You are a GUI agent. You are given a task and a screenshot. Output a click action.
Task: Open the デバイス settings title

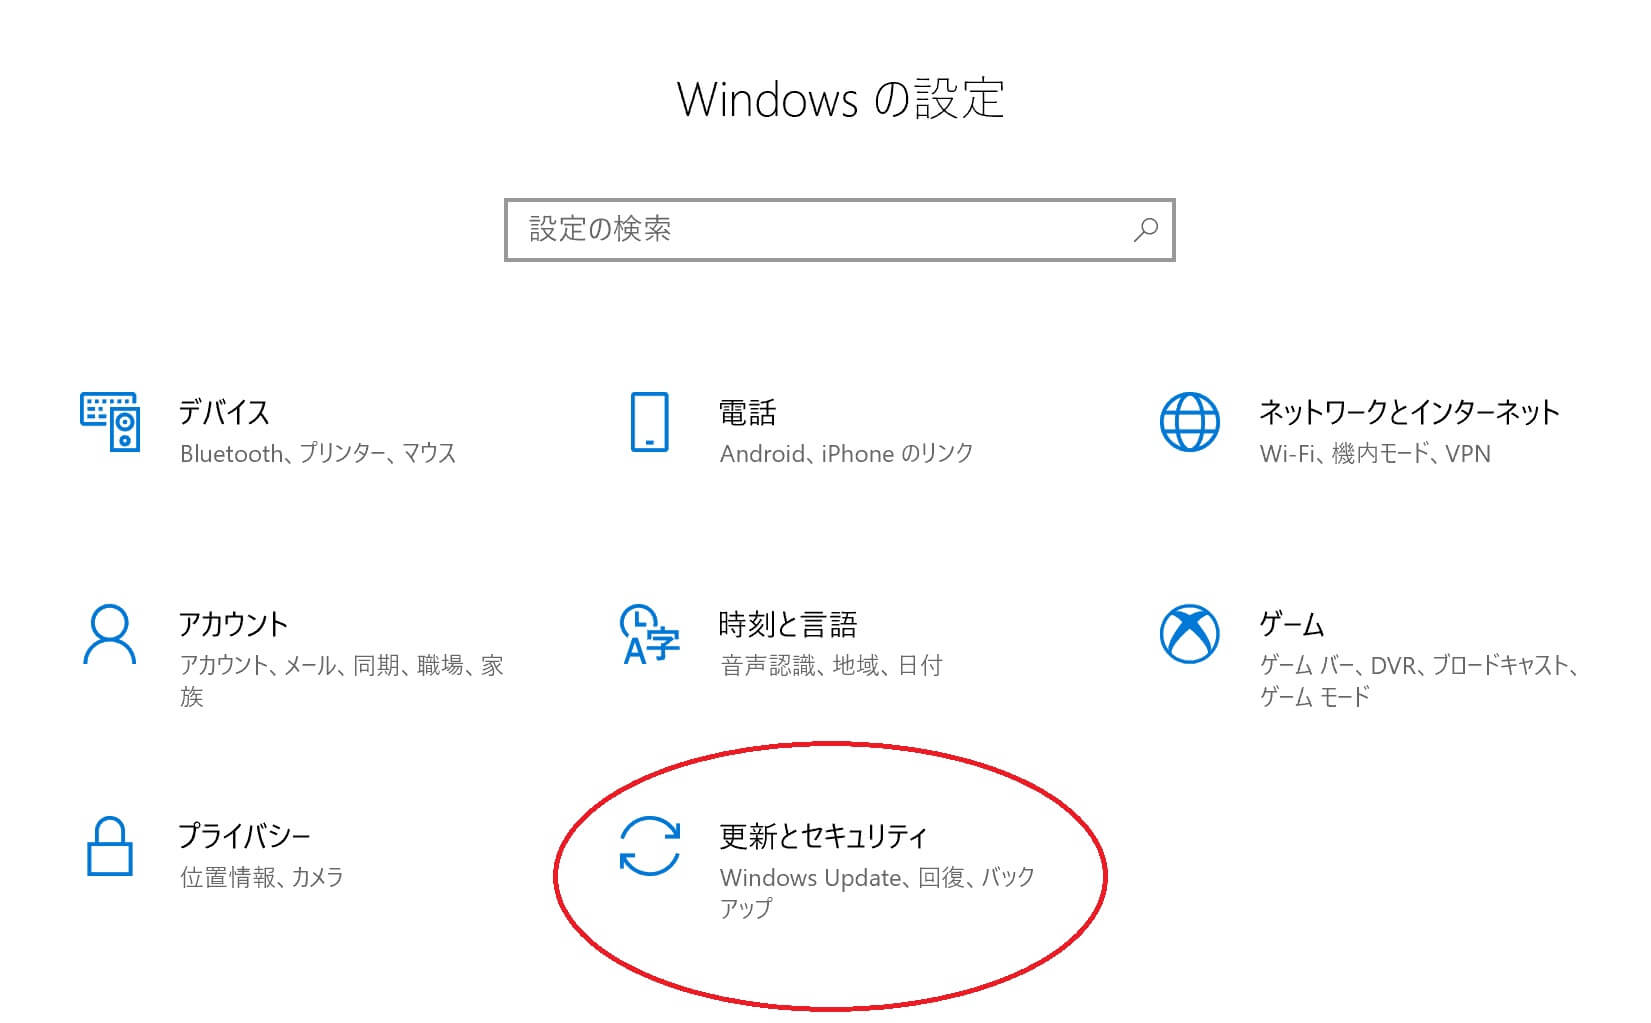pos(224,412)
